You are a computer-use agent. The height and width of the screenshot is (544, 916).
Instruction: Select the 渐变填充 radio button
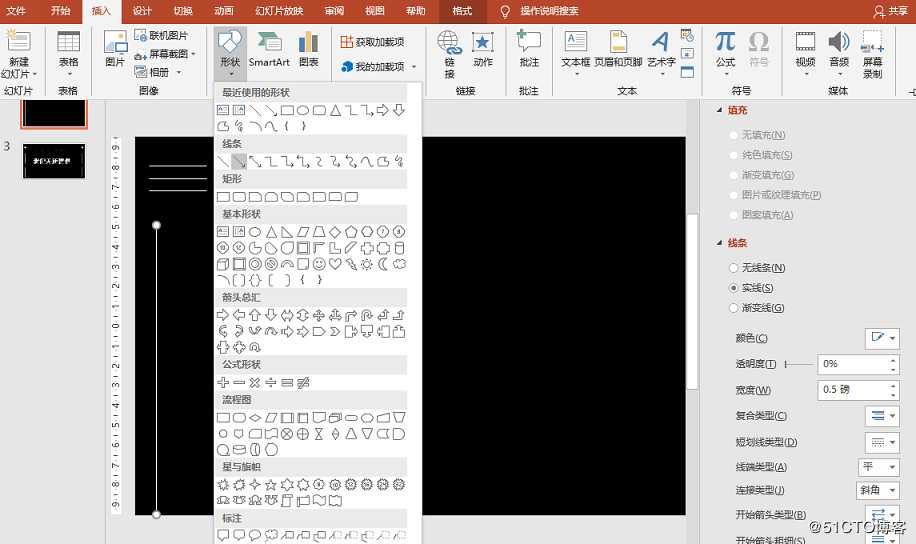734,175
